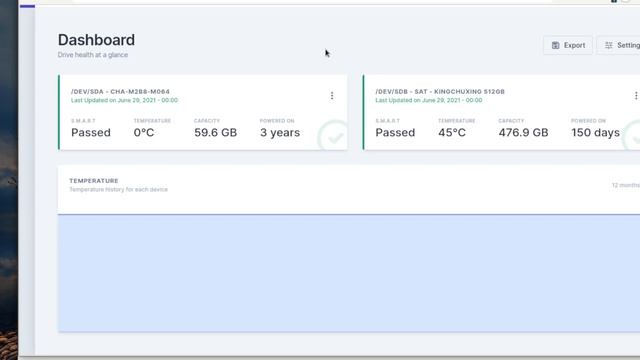Click the 0°C temperature value
This screenshot has width=640, height=360.
click(144, 133)
